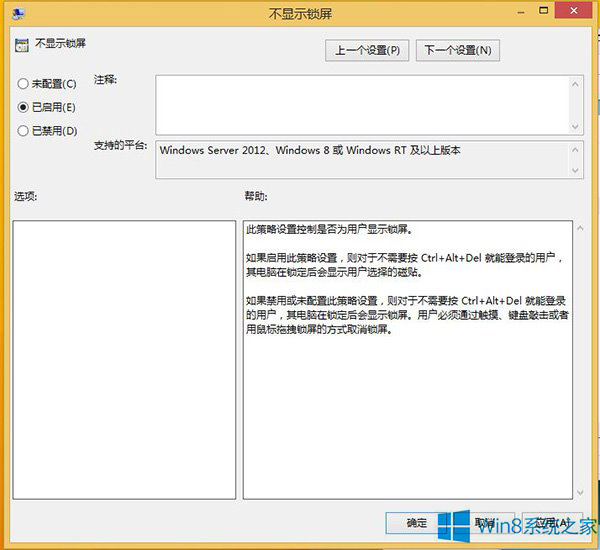Maximize the 不显示锁屏 window
600x550 pixels.
(543, 11)
